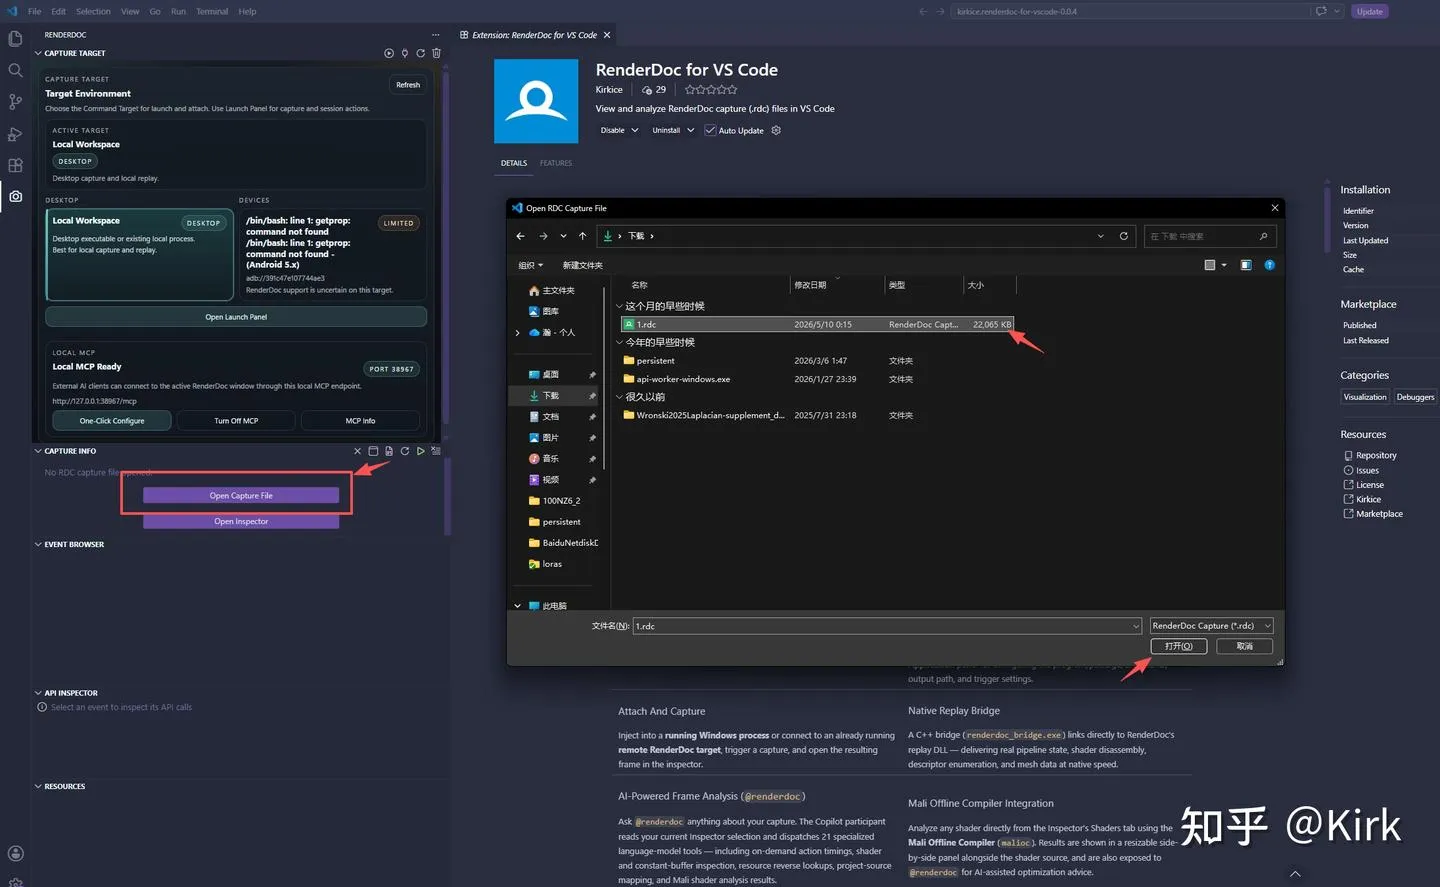Collapse the EVENT BROWSER section

click(38, 544)
